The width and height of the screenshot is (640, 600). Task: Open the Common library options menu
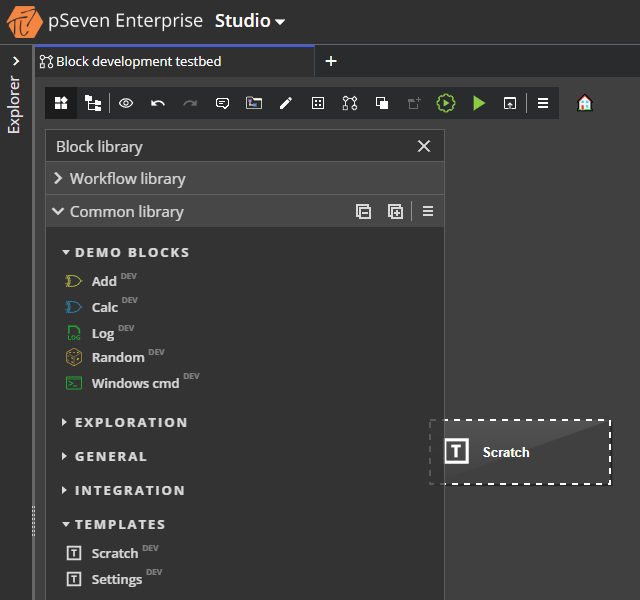coord(427,211)
